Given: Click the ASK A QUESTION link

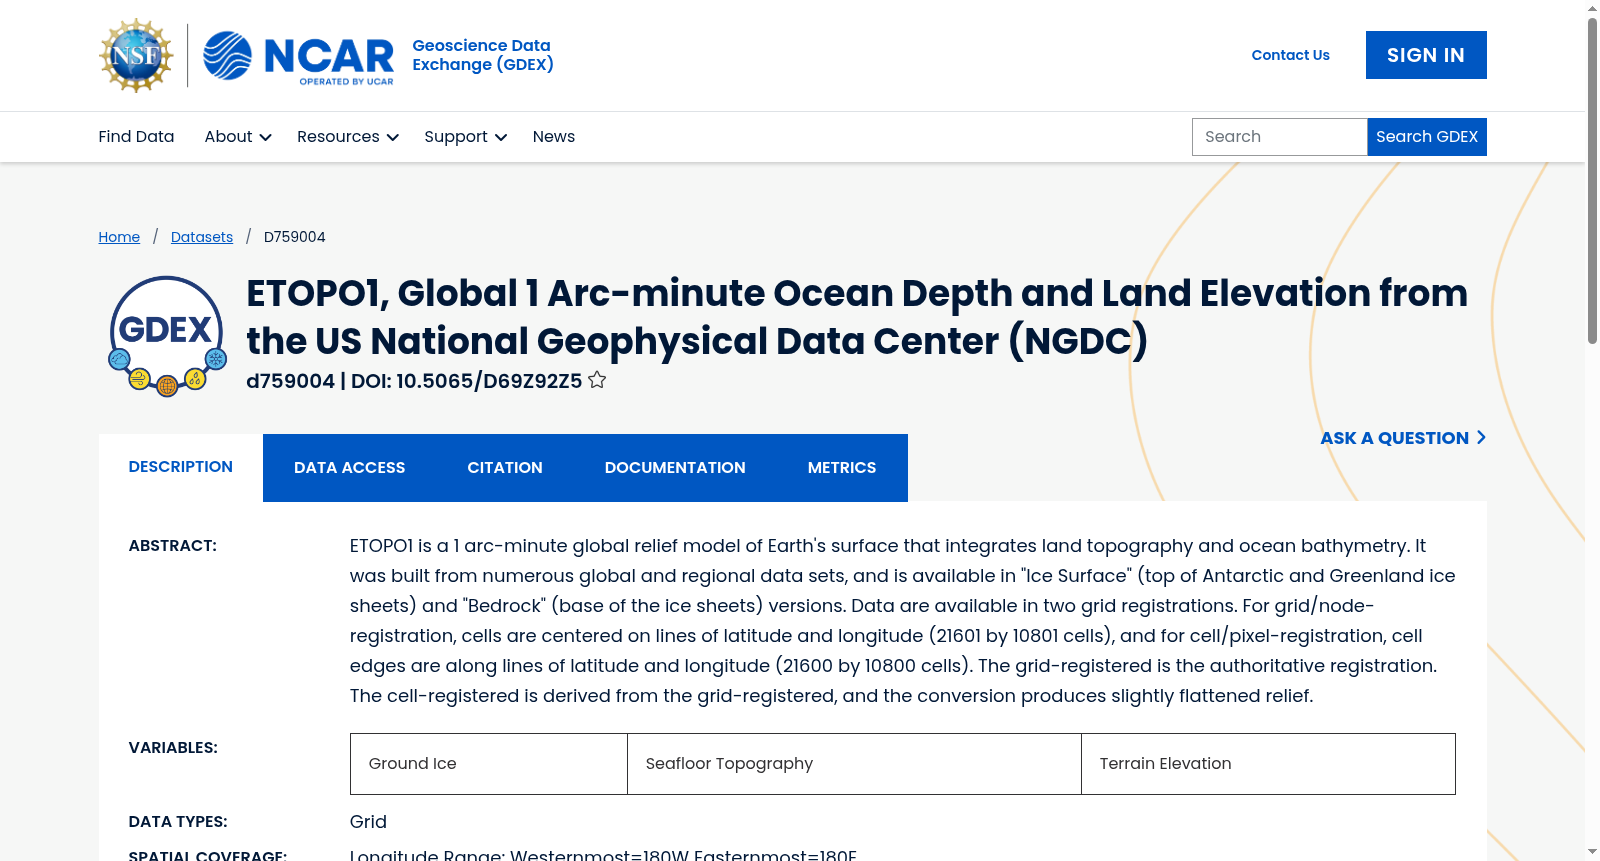Looking at the screenshot, I should coord(1403,438).
